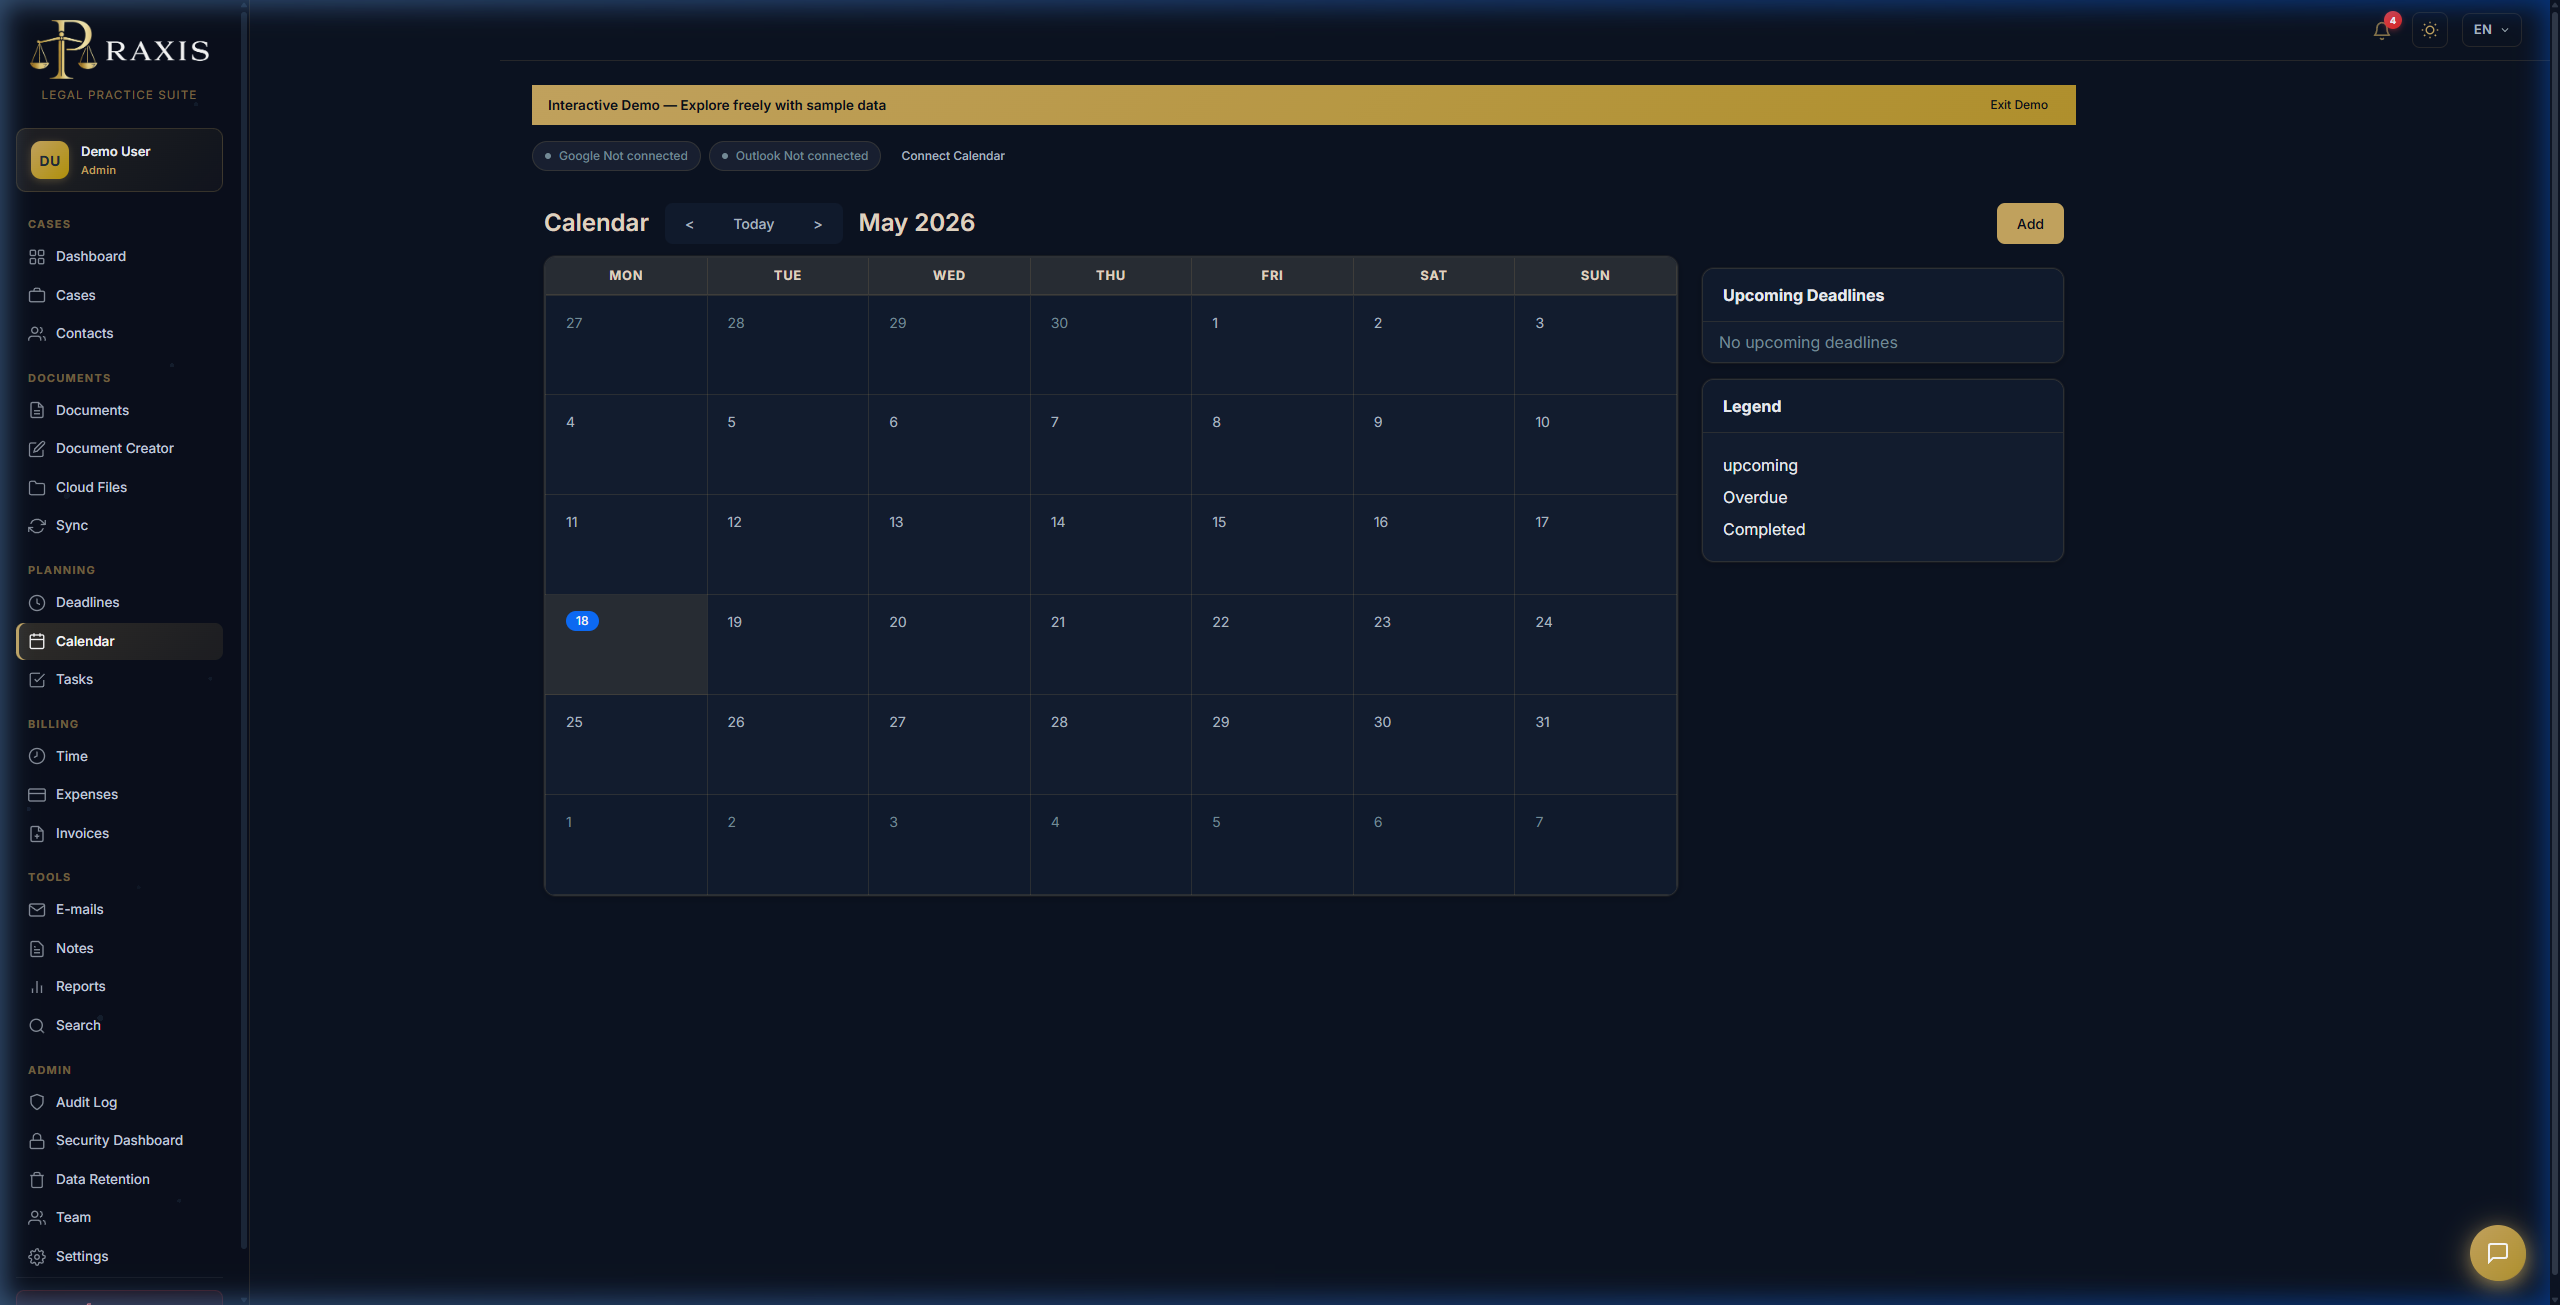Viewport: 2560px width, 1305px height.
Task: Click the Reports bar chart icon
Action: pyautogui.click(x=37, y=987)
